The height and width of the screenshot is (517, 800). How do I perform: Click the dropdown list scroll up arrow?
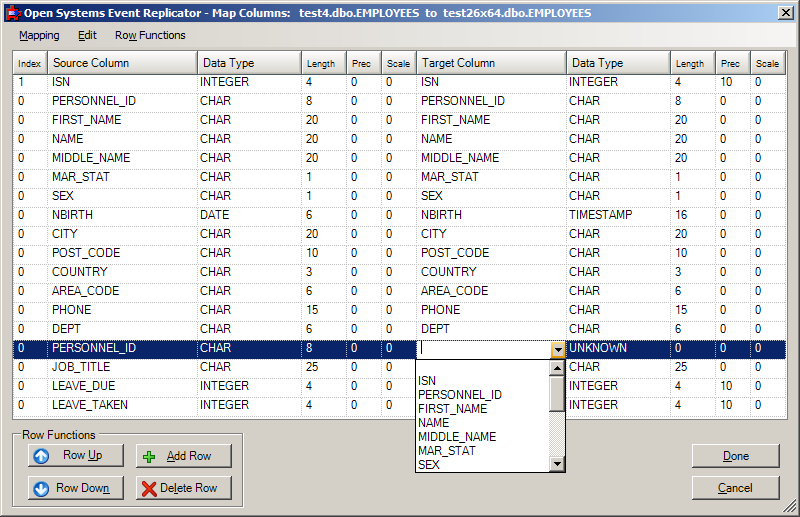pos(557,368)
